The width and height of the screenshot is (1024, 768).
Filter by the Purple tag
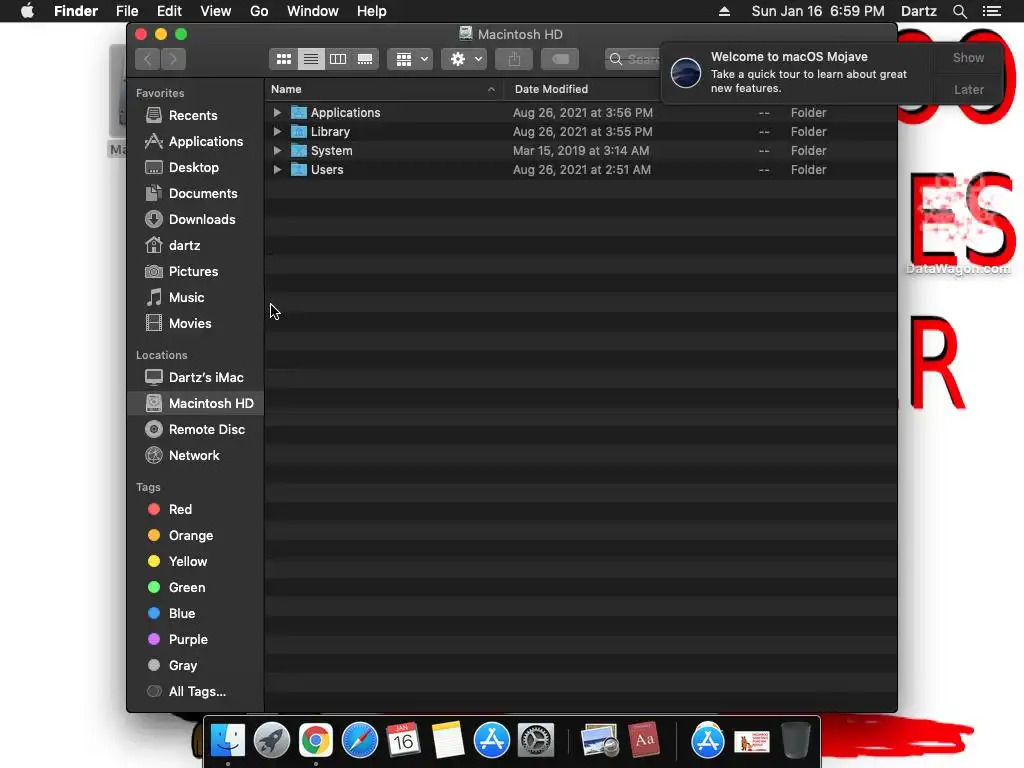[195, 639]
